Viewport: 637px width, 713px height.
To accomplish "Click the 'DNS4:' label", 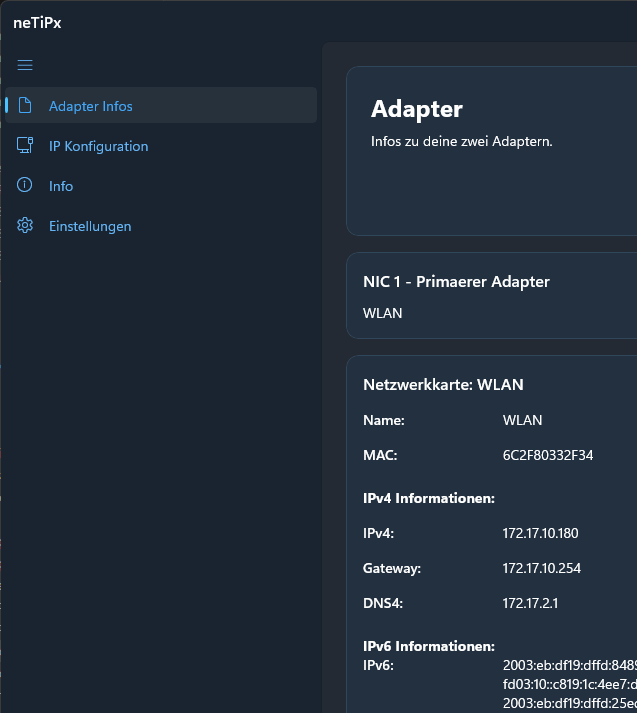I will tap(383, 603).
